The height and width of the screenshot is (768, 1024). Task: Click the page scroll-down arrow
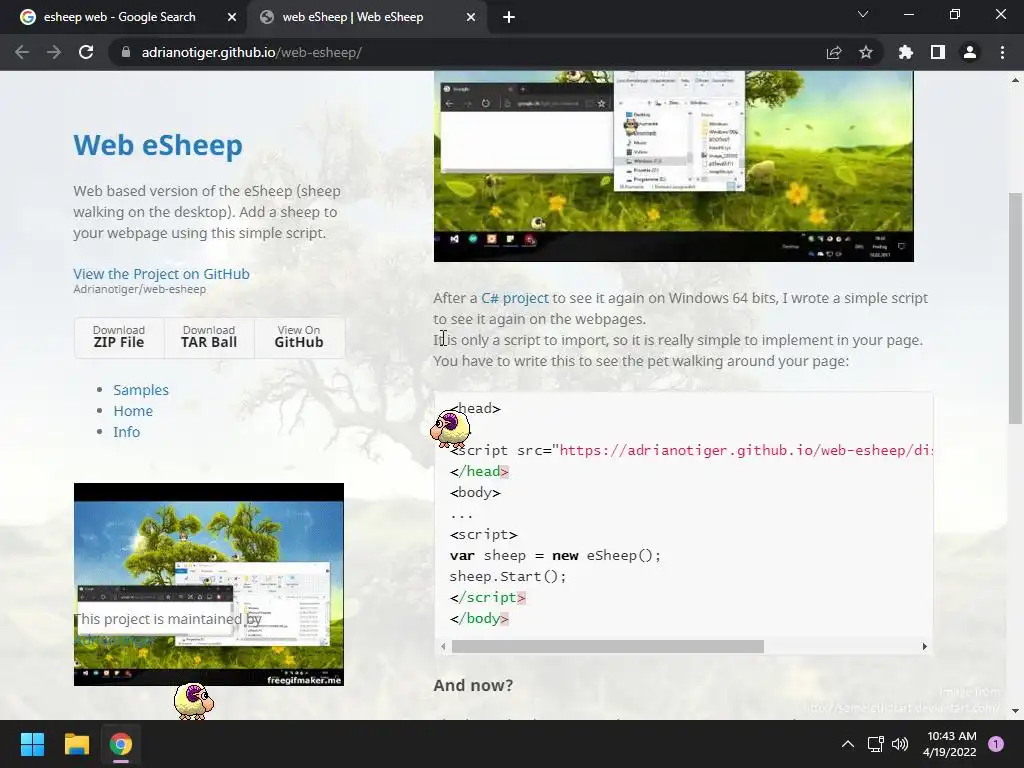point(1015,711)
